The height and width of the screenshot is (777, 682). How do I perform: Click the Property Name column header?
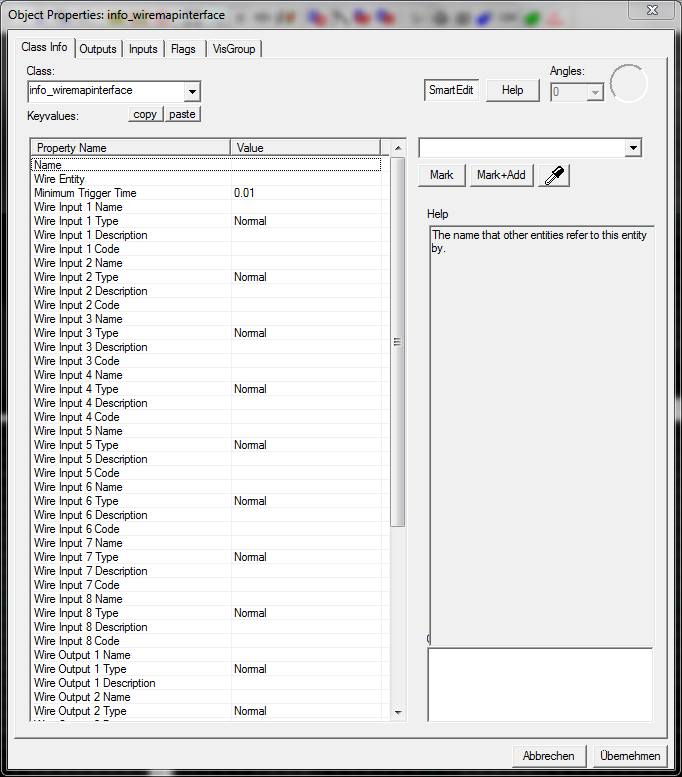coord(131,148)
